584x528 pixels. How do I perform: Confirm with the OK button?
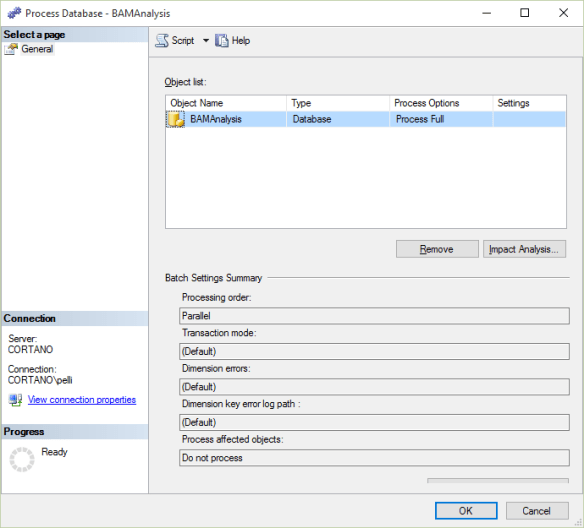coord(466,510)
